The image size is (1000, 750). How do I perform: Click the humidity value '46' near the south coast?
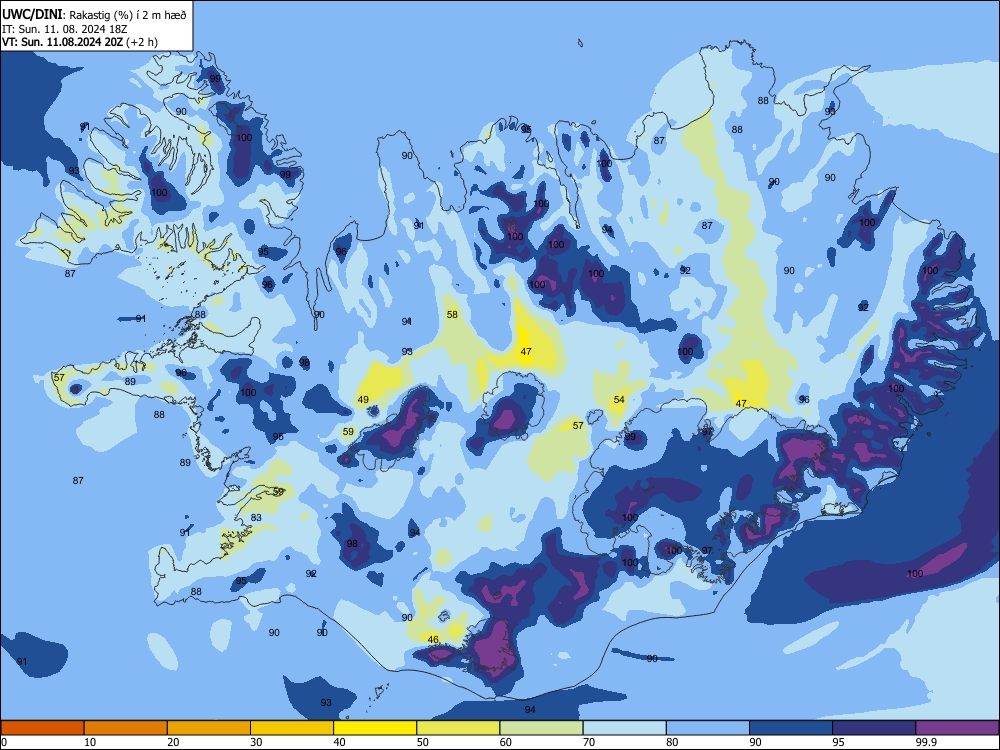tap(433, 640)
